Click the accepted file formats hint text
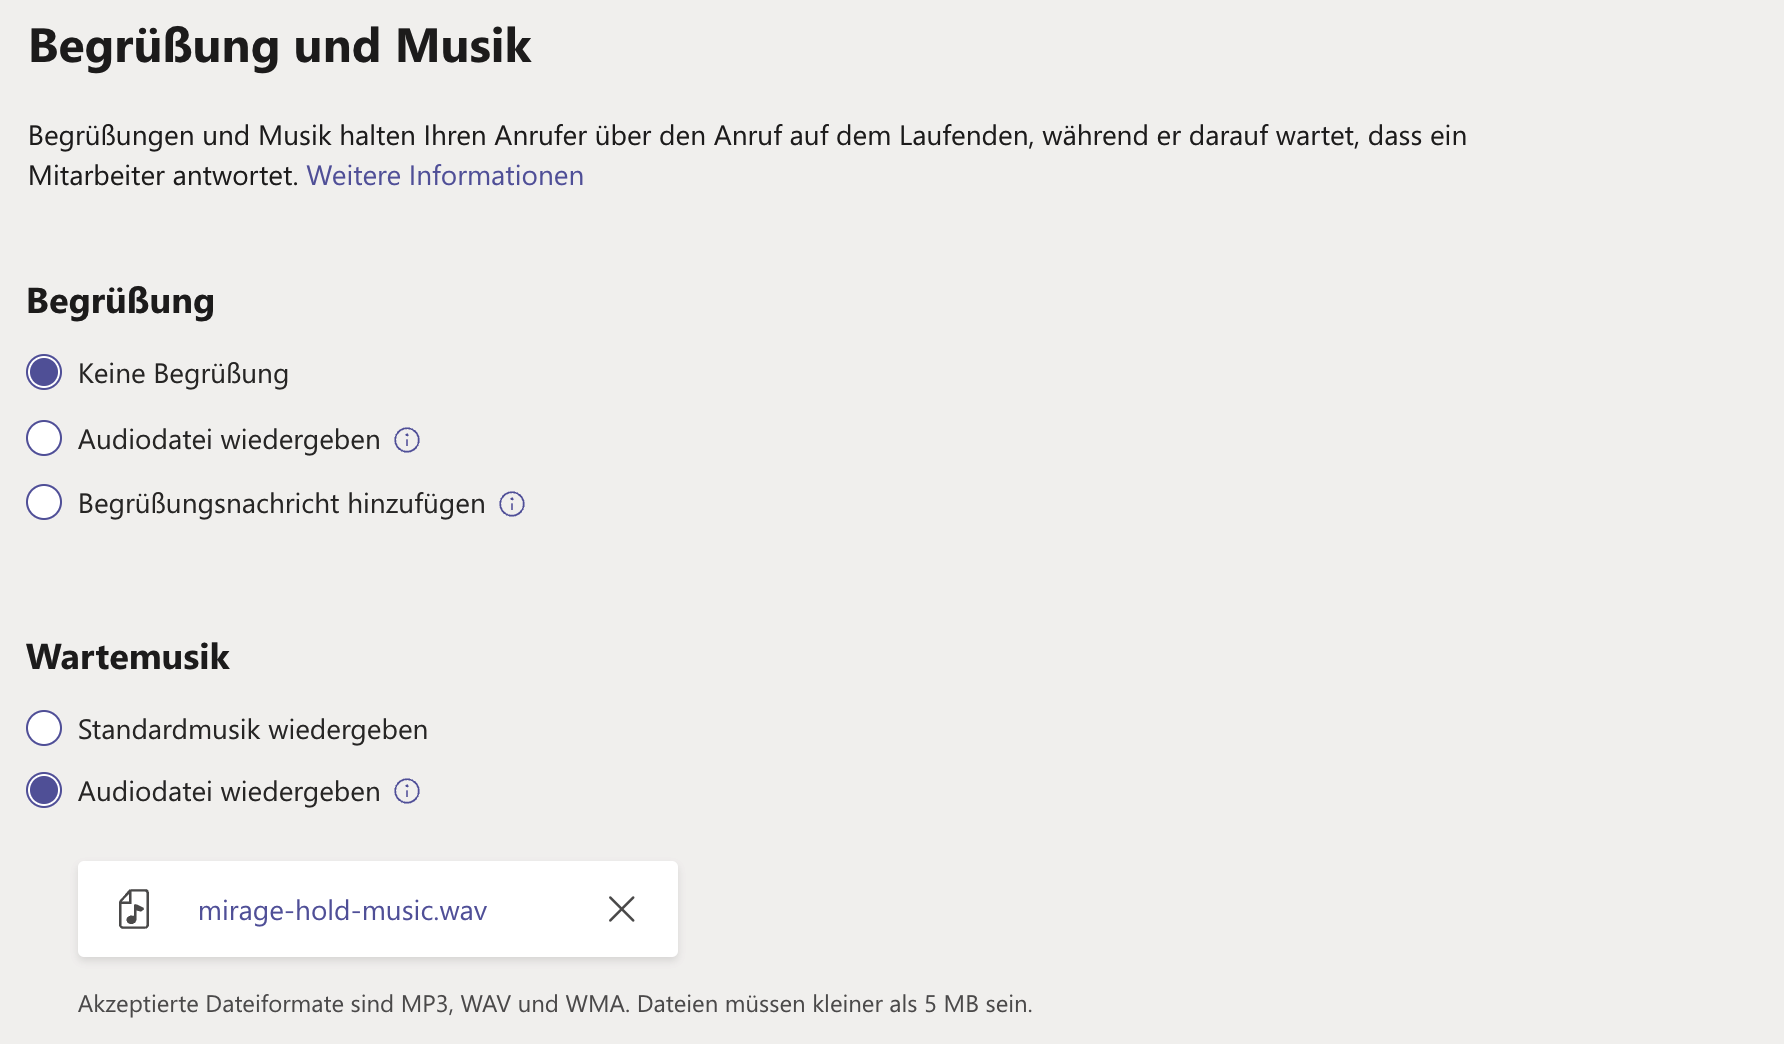 555,1004
